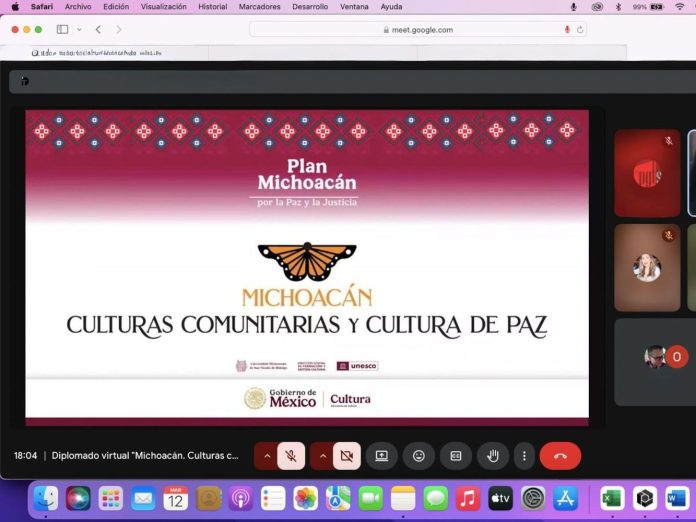Viewport: 696px width, 522px height.
Task: Open the Historial menu
Action: tap(212, 7)
